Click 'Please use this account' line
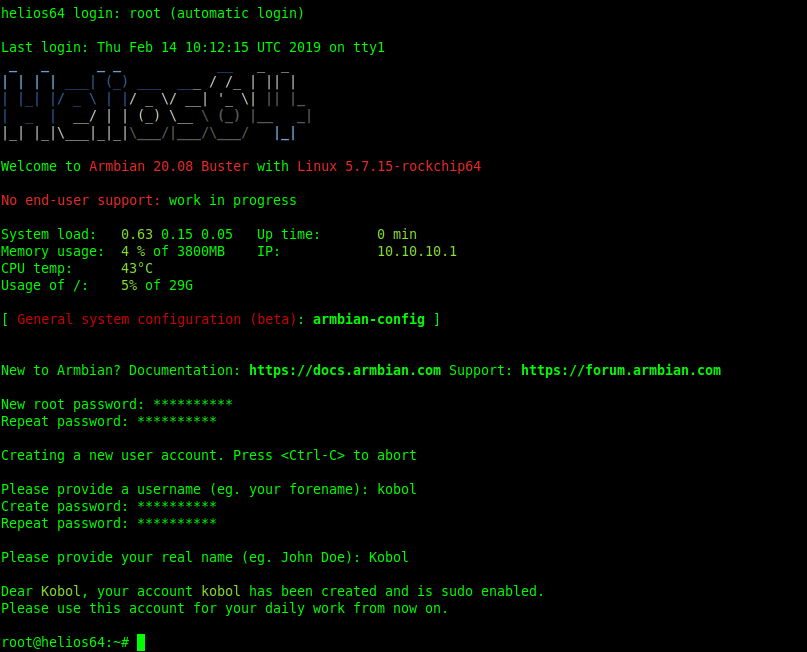This screenshot has height=652, width=807. [x=225, y=608]
